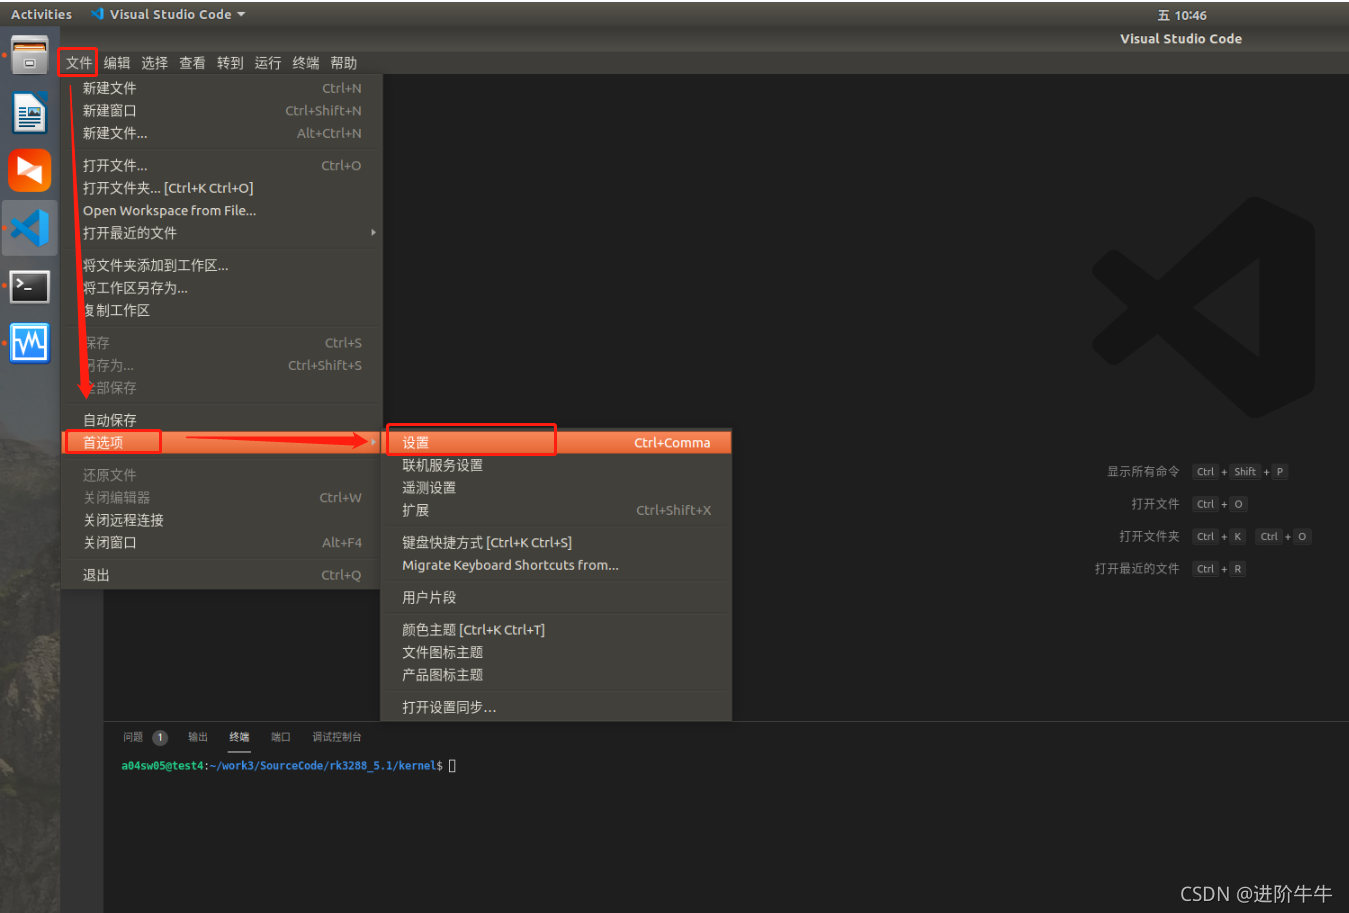This screenshot has height=913, width=1349.
Task: Switch to the 调试控制台 panel tab
Action: point(337,737)
